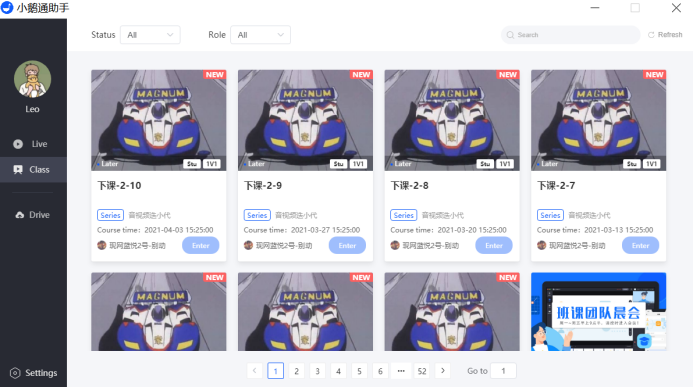Click the Stu tag on 下课-2-8
This screenshot has width=693, height=388.
tap(485, 164)
